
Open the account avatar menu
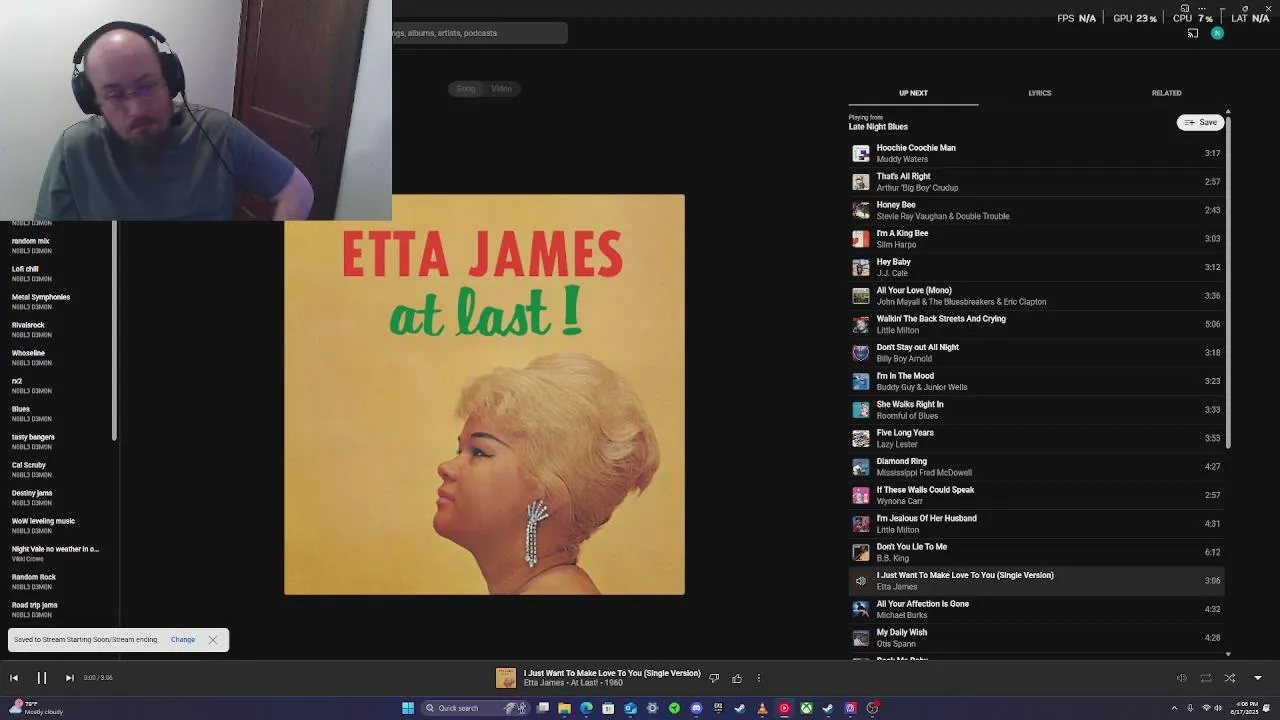point(1217,33)
